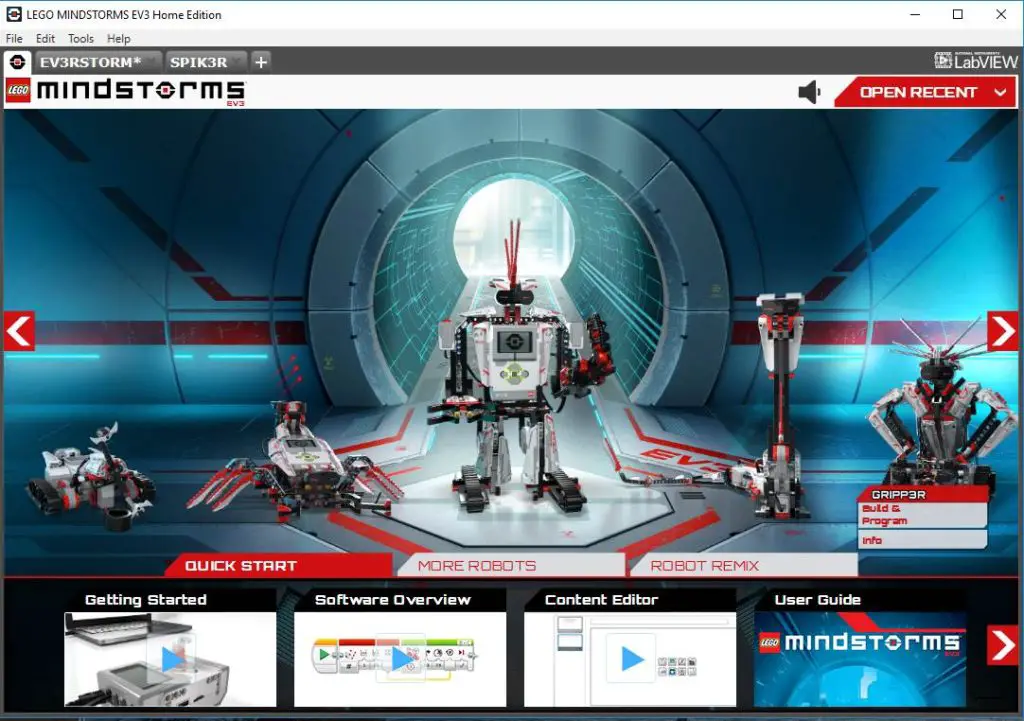Play the Content Editor video
Screen dimensions: 1024x721
coord(630,659)
